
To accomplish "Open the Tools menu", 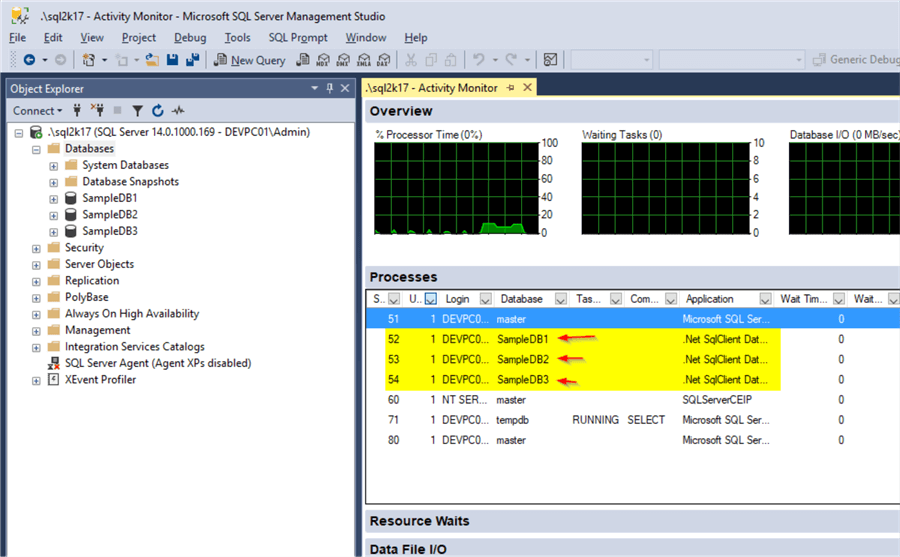I will [x=237, y=37].
